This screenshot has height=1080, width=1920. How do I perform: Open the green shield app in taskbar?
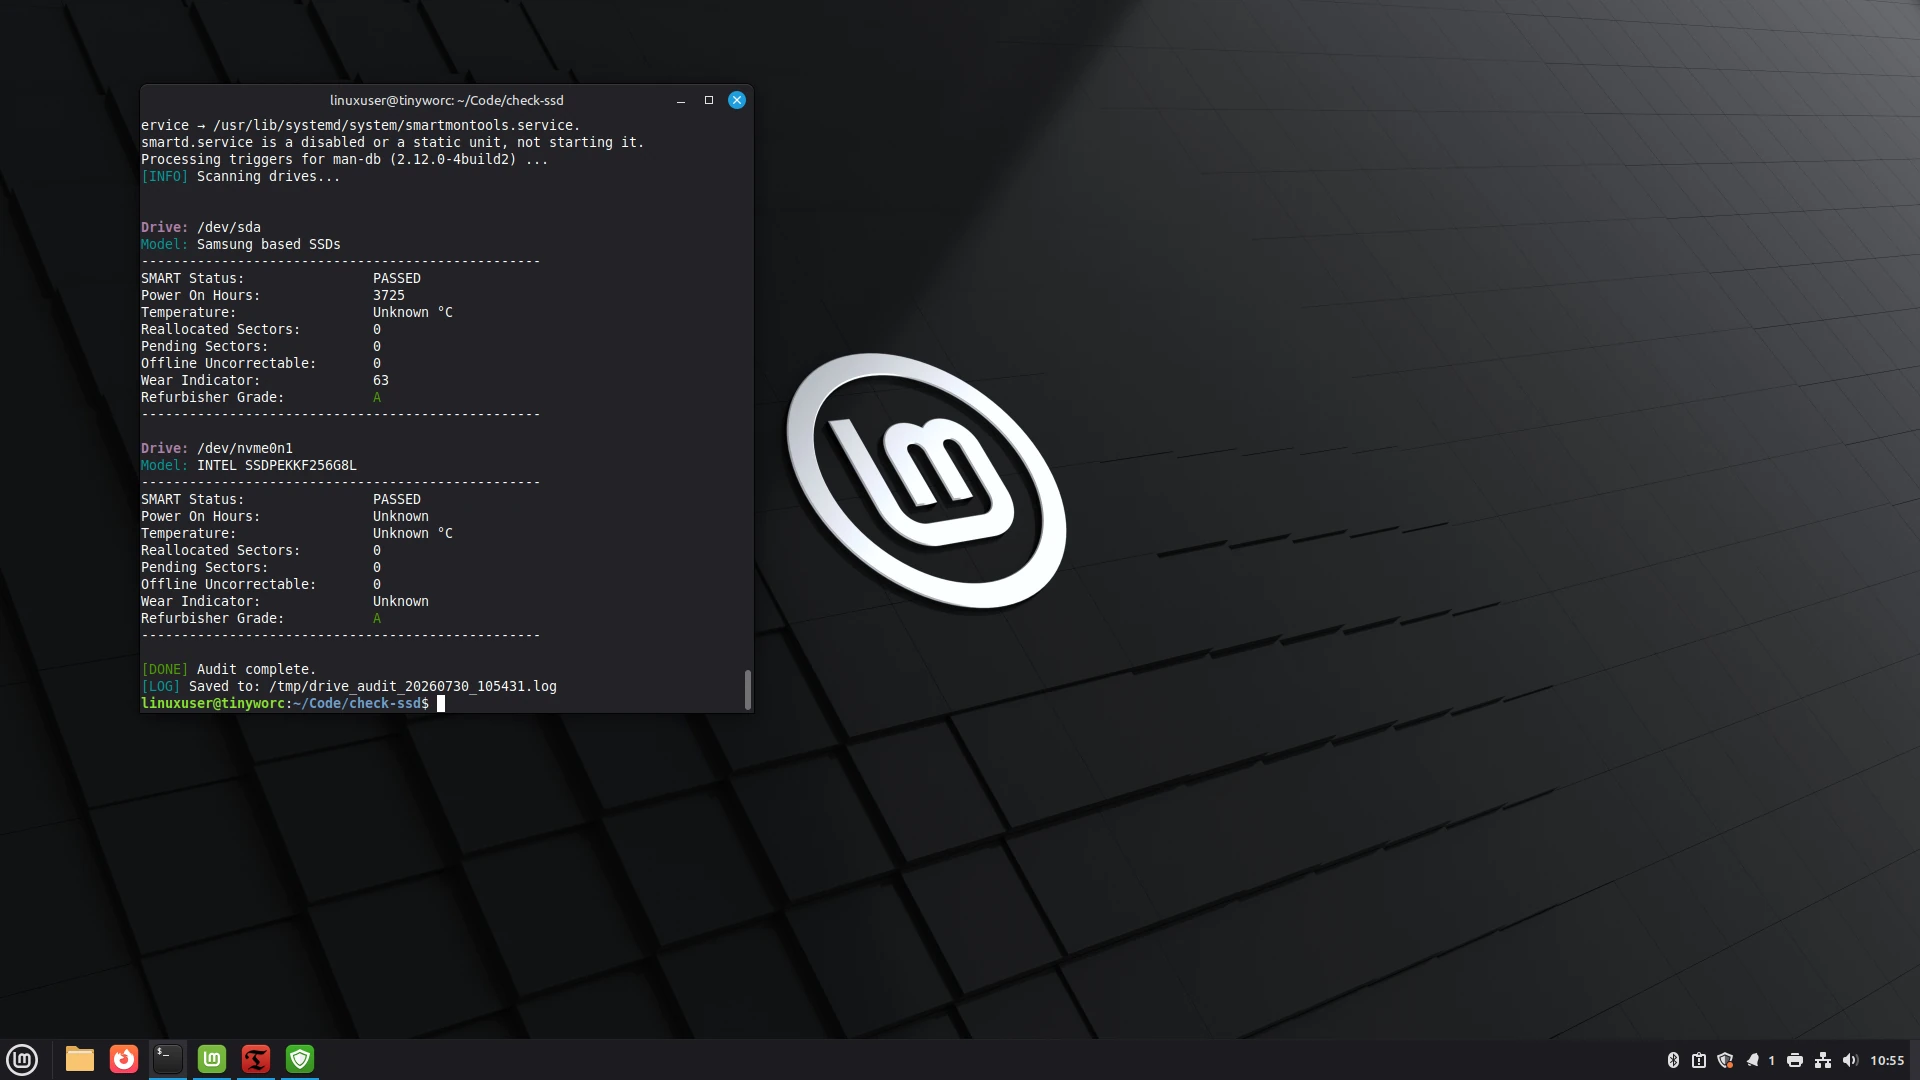pos(300,1059)
